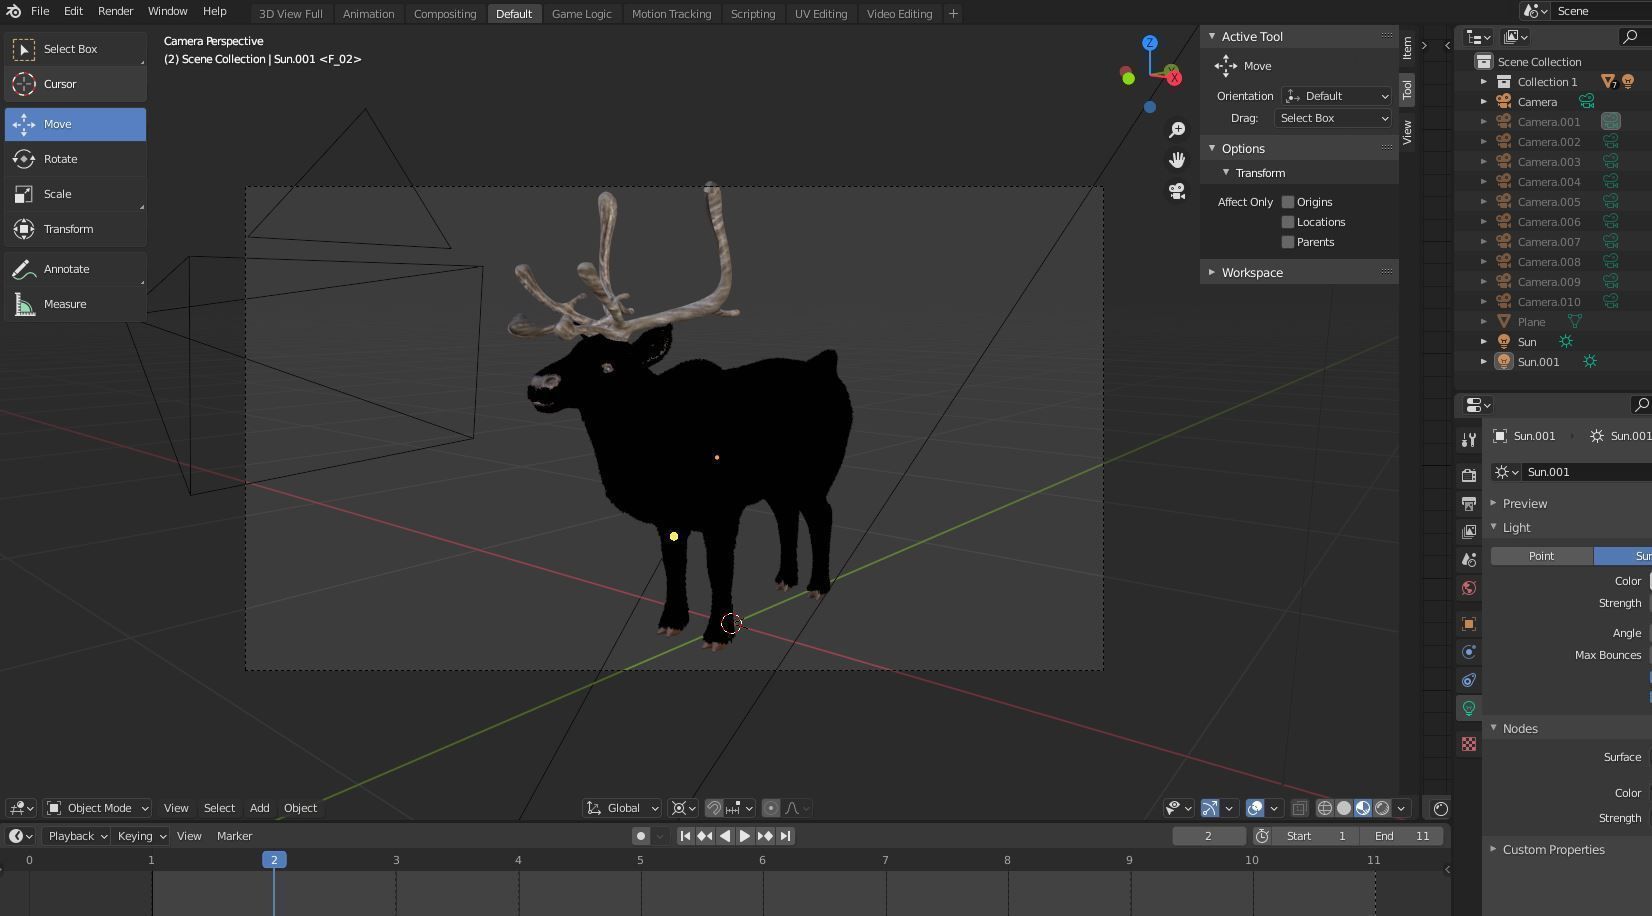This screenshot has width=1652, height=916.
Task: Open the Render menu
Action: coord(115,11)
